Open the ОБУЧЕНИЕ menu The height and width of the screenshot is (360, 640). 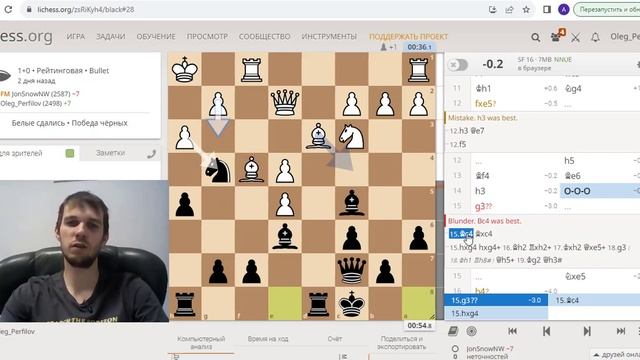(156, 36)
